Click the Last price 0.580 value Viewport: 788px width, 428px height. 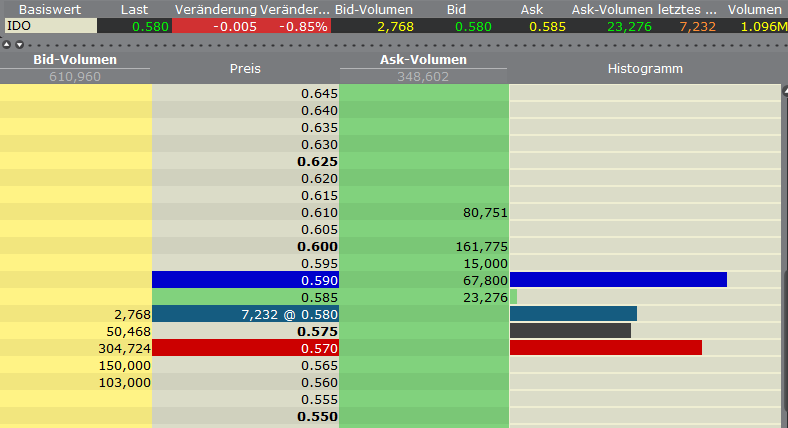[150, 26]
